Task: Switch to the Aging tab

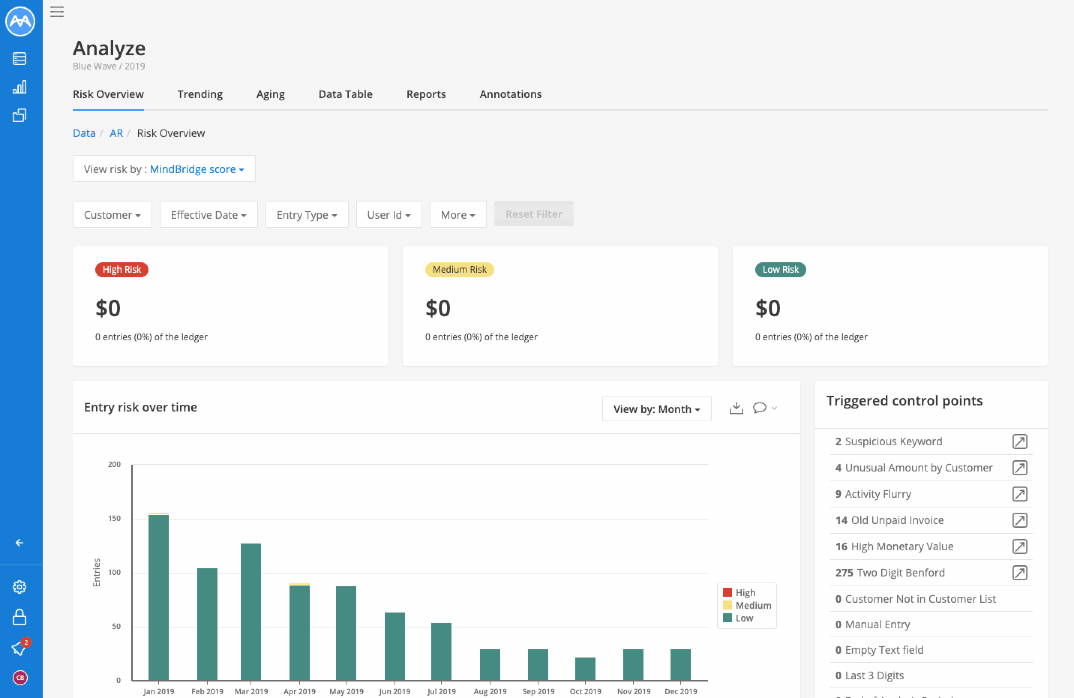Action: (x=271, y=95)
